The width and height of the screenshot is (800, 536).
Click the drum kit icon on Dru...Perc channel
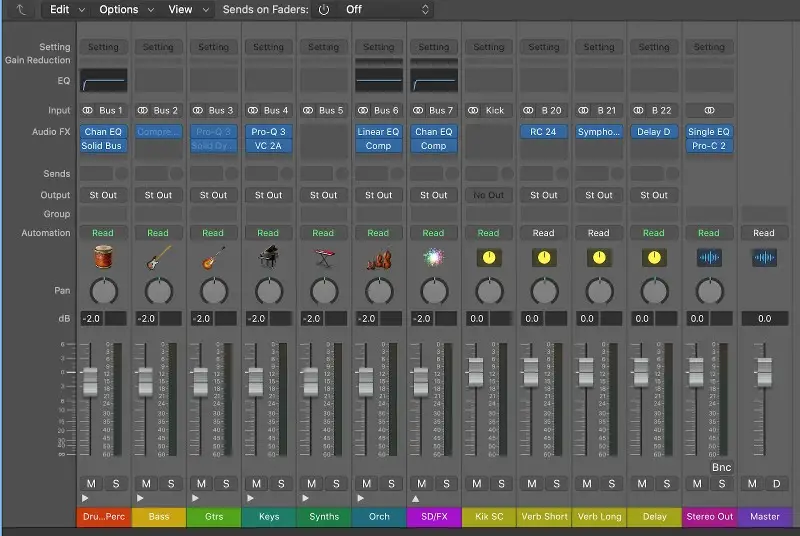click(103, 258)
